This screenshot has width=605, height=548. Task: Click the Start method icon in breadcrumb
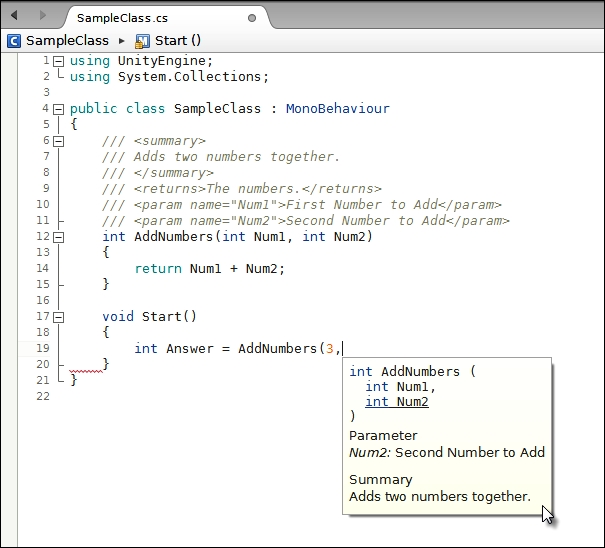pyautogui.click(x=142, y=41)
